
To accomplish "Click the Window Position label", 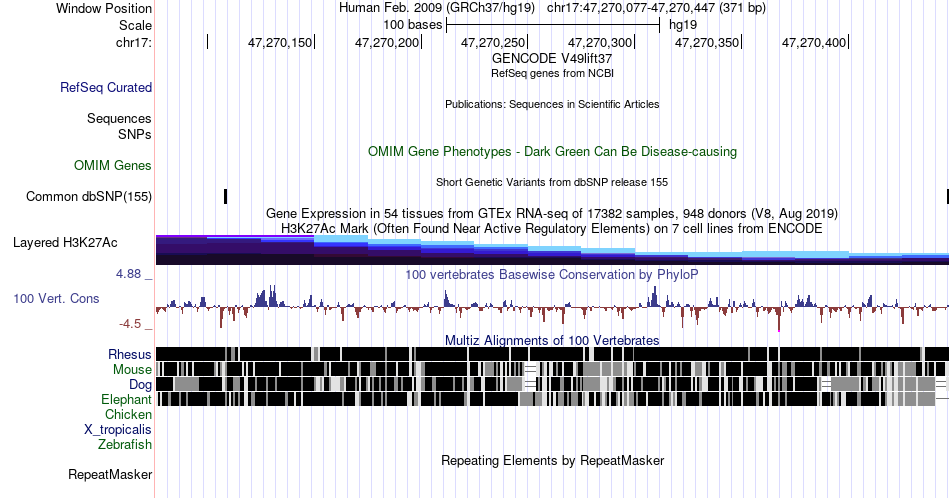I will pyautogui.click(x=104, y=8).
